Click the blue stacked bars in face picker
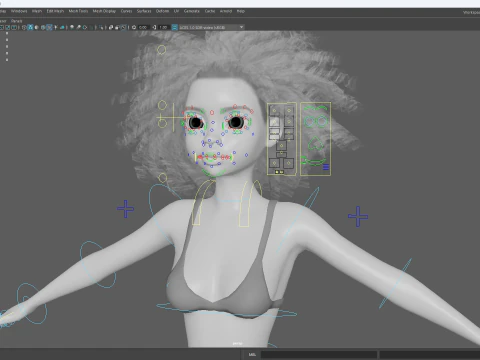480x360 pixels. point(326,167)
